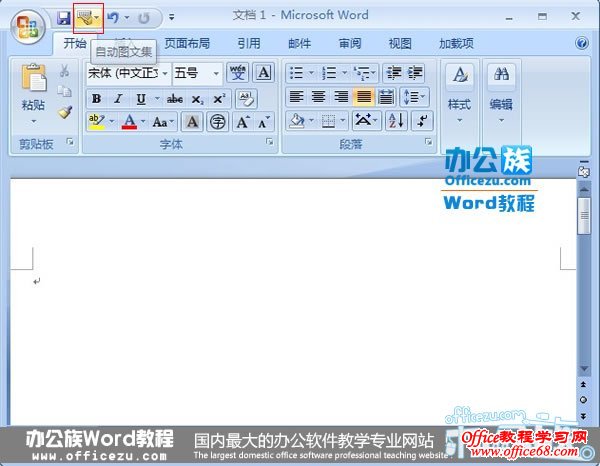Grow the font size
The image size is (600, 466).
coord(243,122)
